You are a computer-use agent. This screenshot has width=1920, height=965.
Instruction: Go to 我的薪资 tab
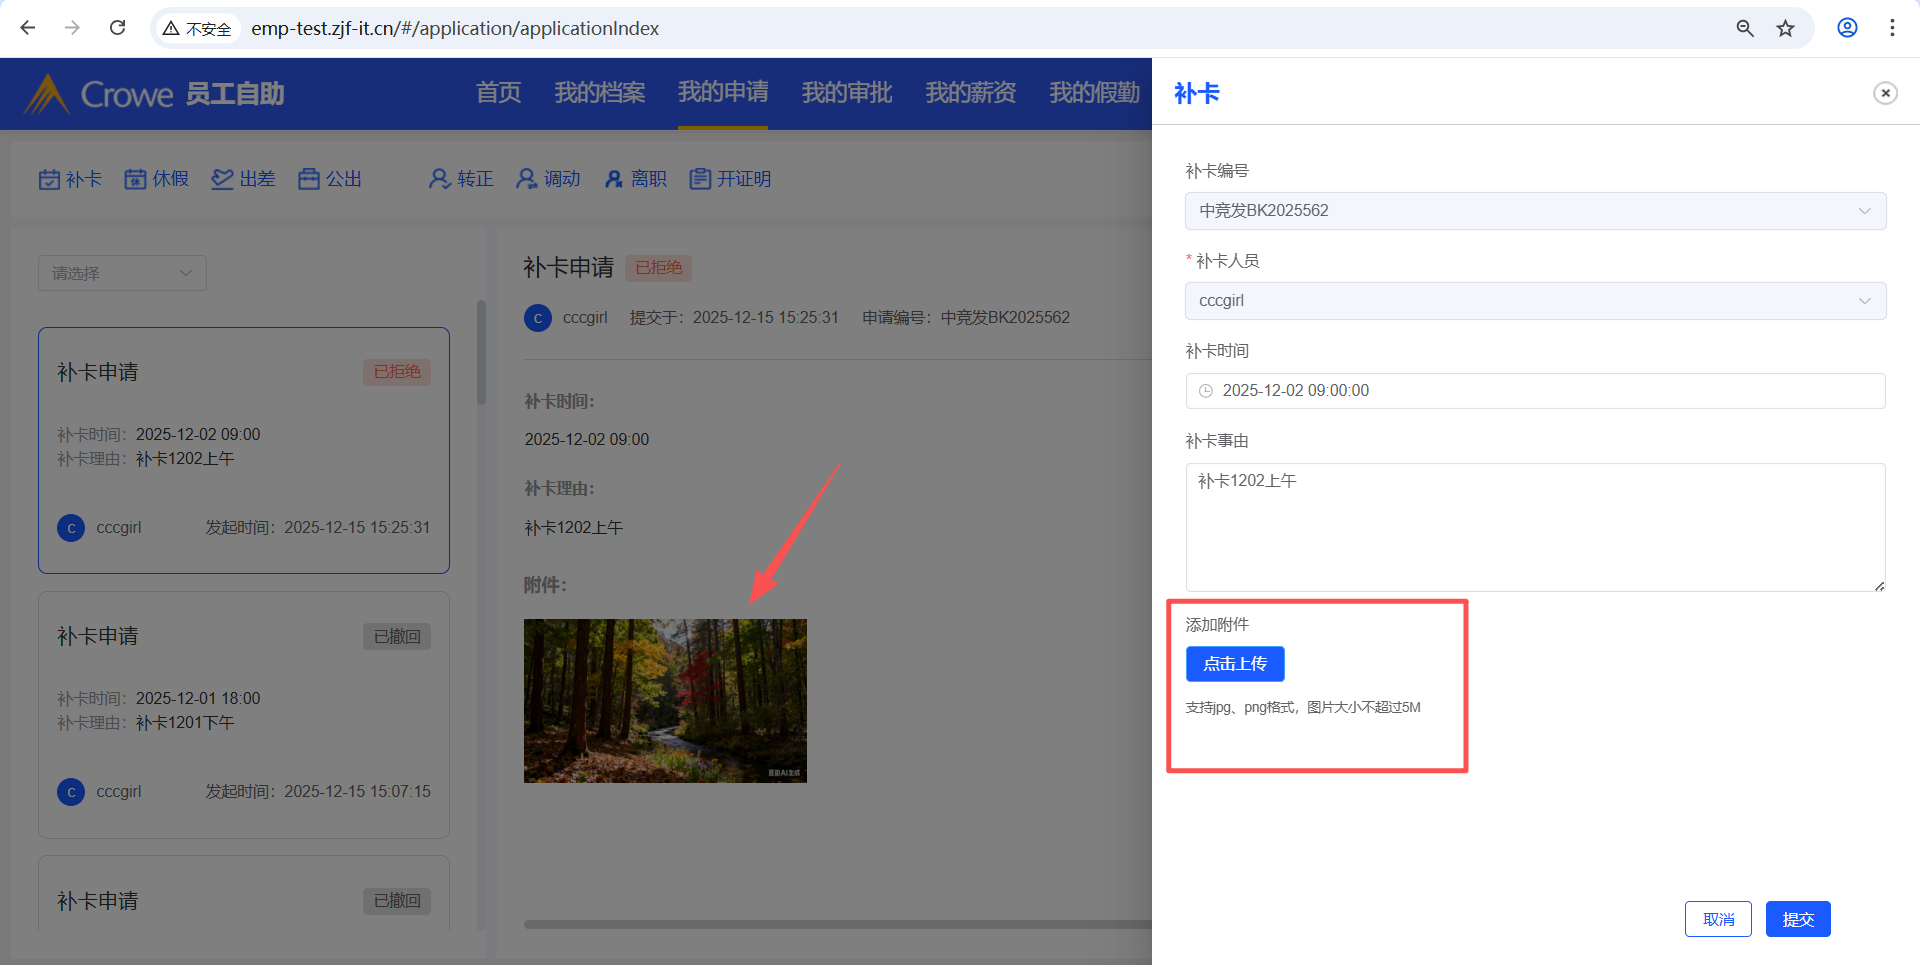click(x=970, y=93)
